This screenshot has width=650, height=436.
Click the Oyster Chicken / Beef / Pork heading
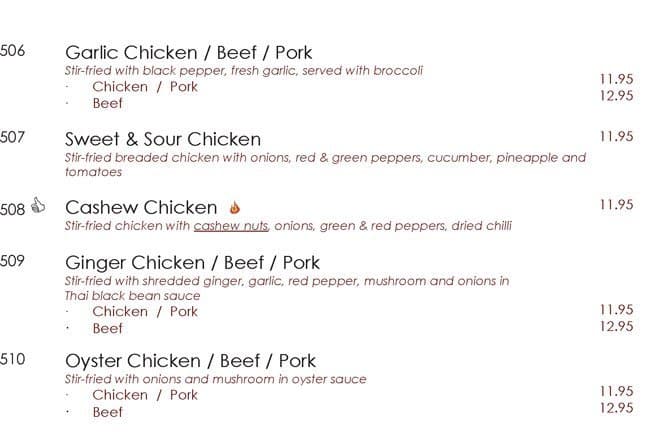point(190,361)
